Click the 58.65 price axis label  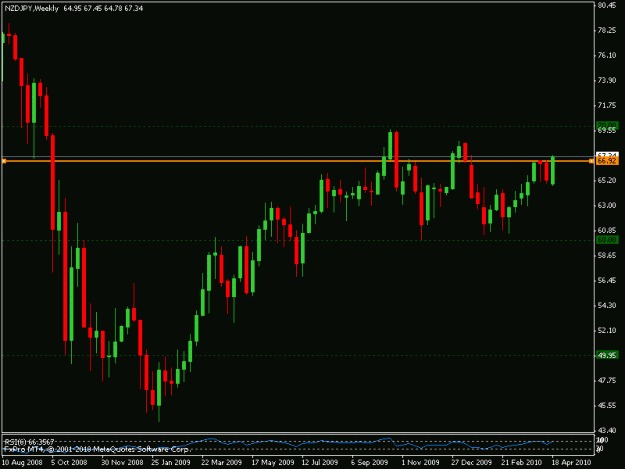(607, 255)
